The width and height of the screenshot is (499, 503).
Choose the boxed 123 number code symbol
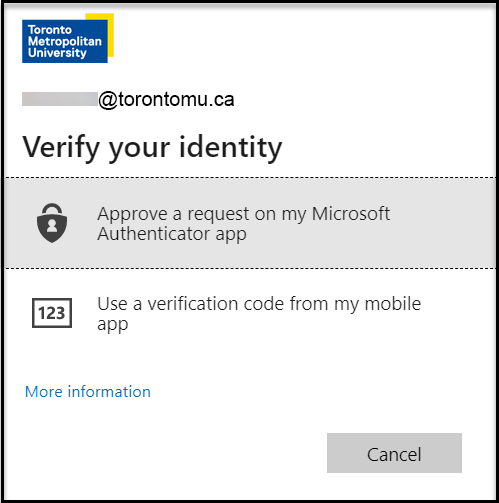pyautogui.click(x=52, y=313)
